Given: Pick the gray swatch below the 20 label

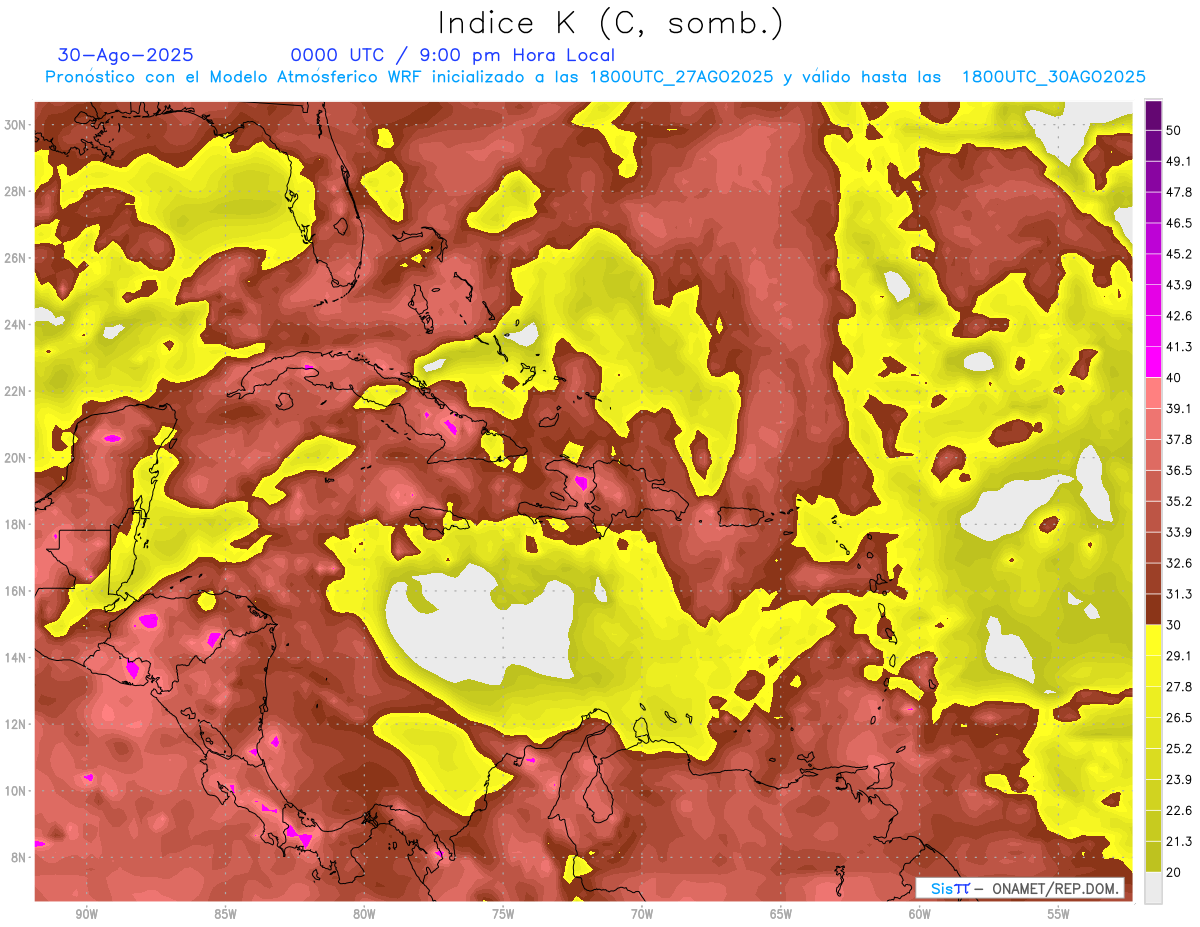Looking at the screenshot, I should click(1153, 888).
